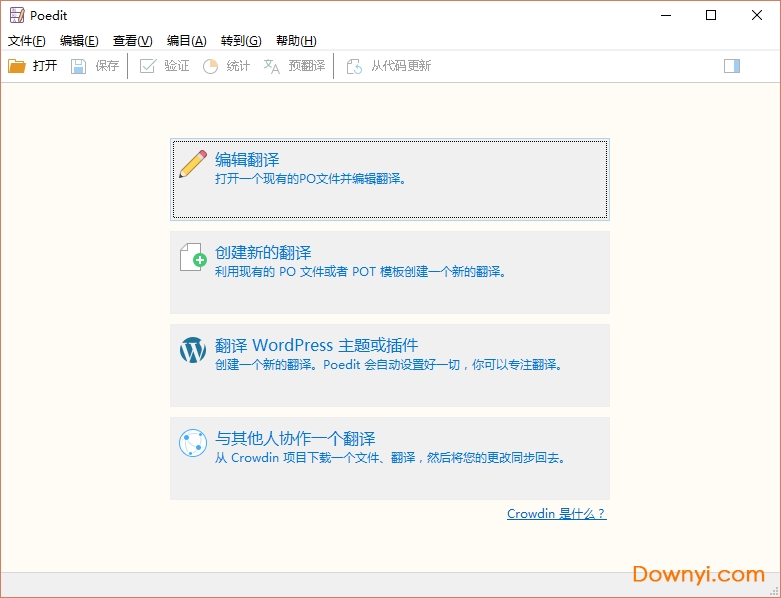Image resolution: width=781 pixels, height=598 pixels.
Task: Click the 保存 toolbar label
Action: [107, 66]
